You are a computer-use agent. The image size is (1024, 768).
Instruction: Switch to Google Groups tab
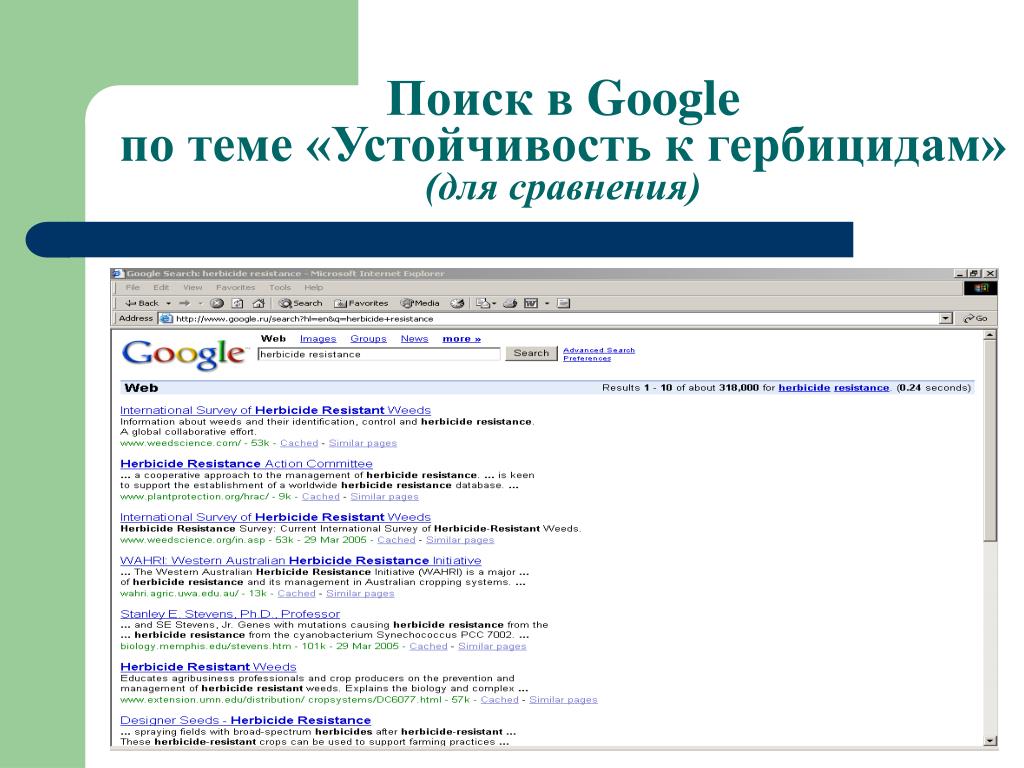(368, 339)
